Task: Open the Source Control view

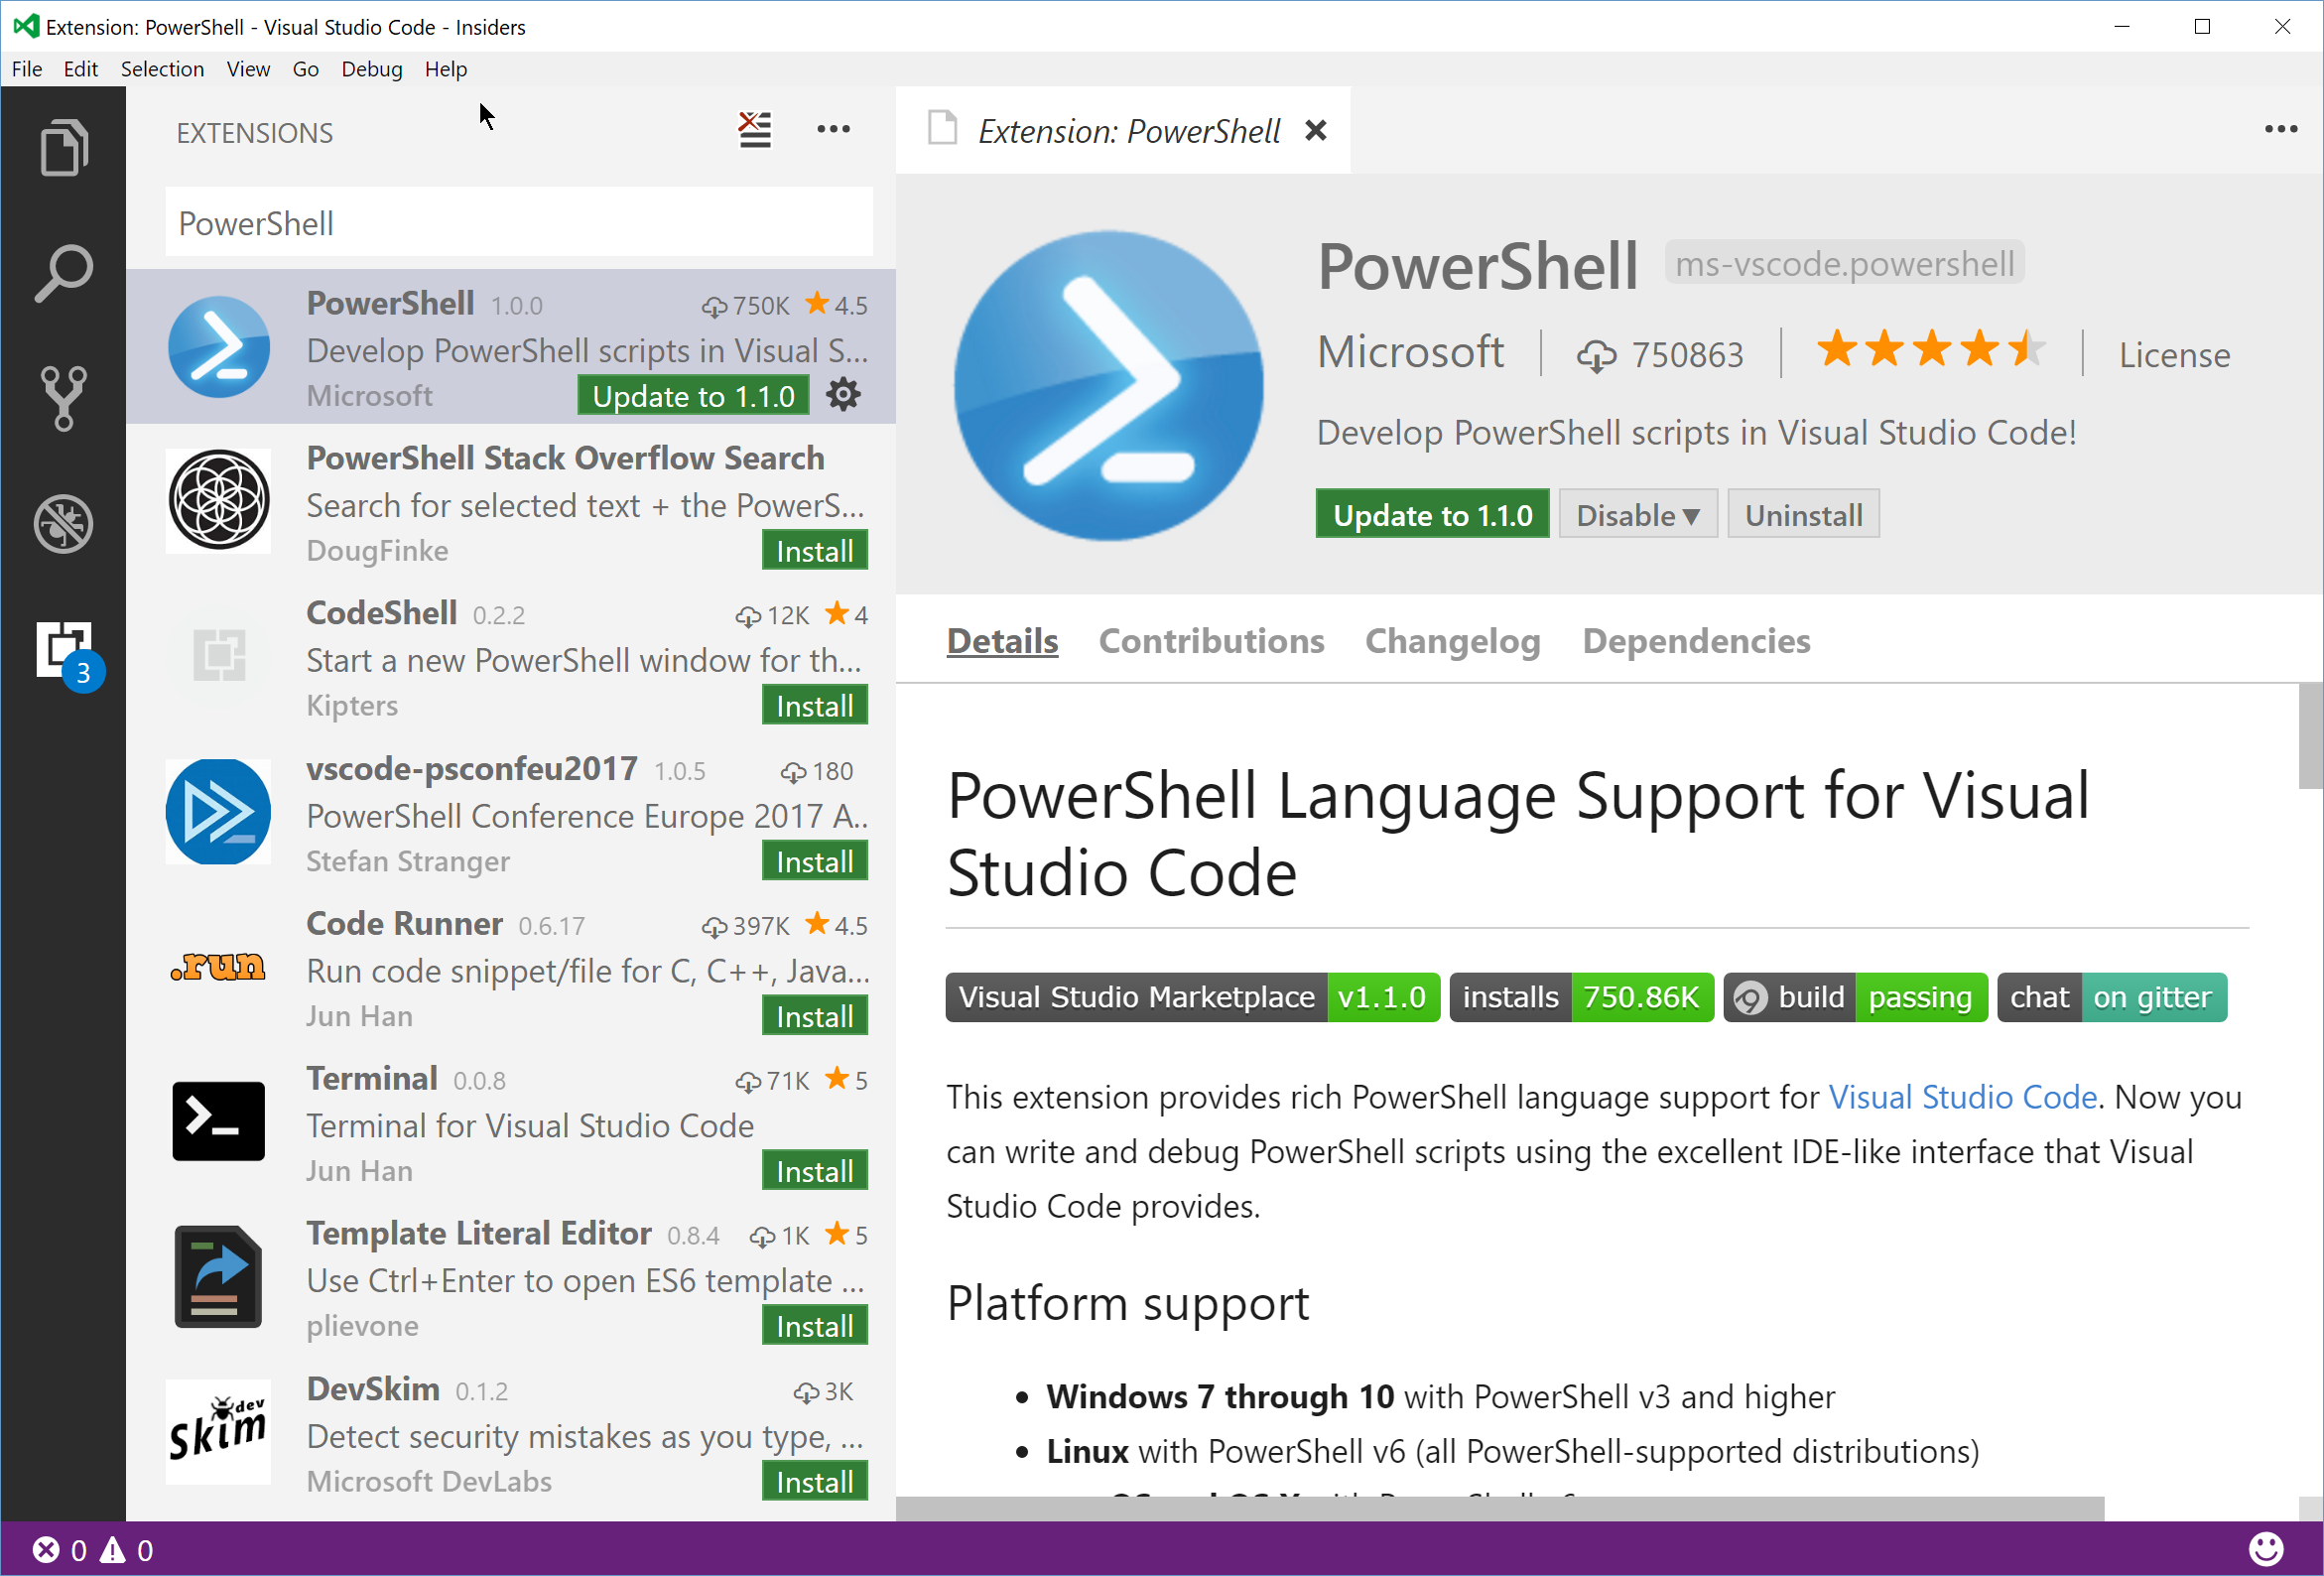Action: click(x=64, y=398)
